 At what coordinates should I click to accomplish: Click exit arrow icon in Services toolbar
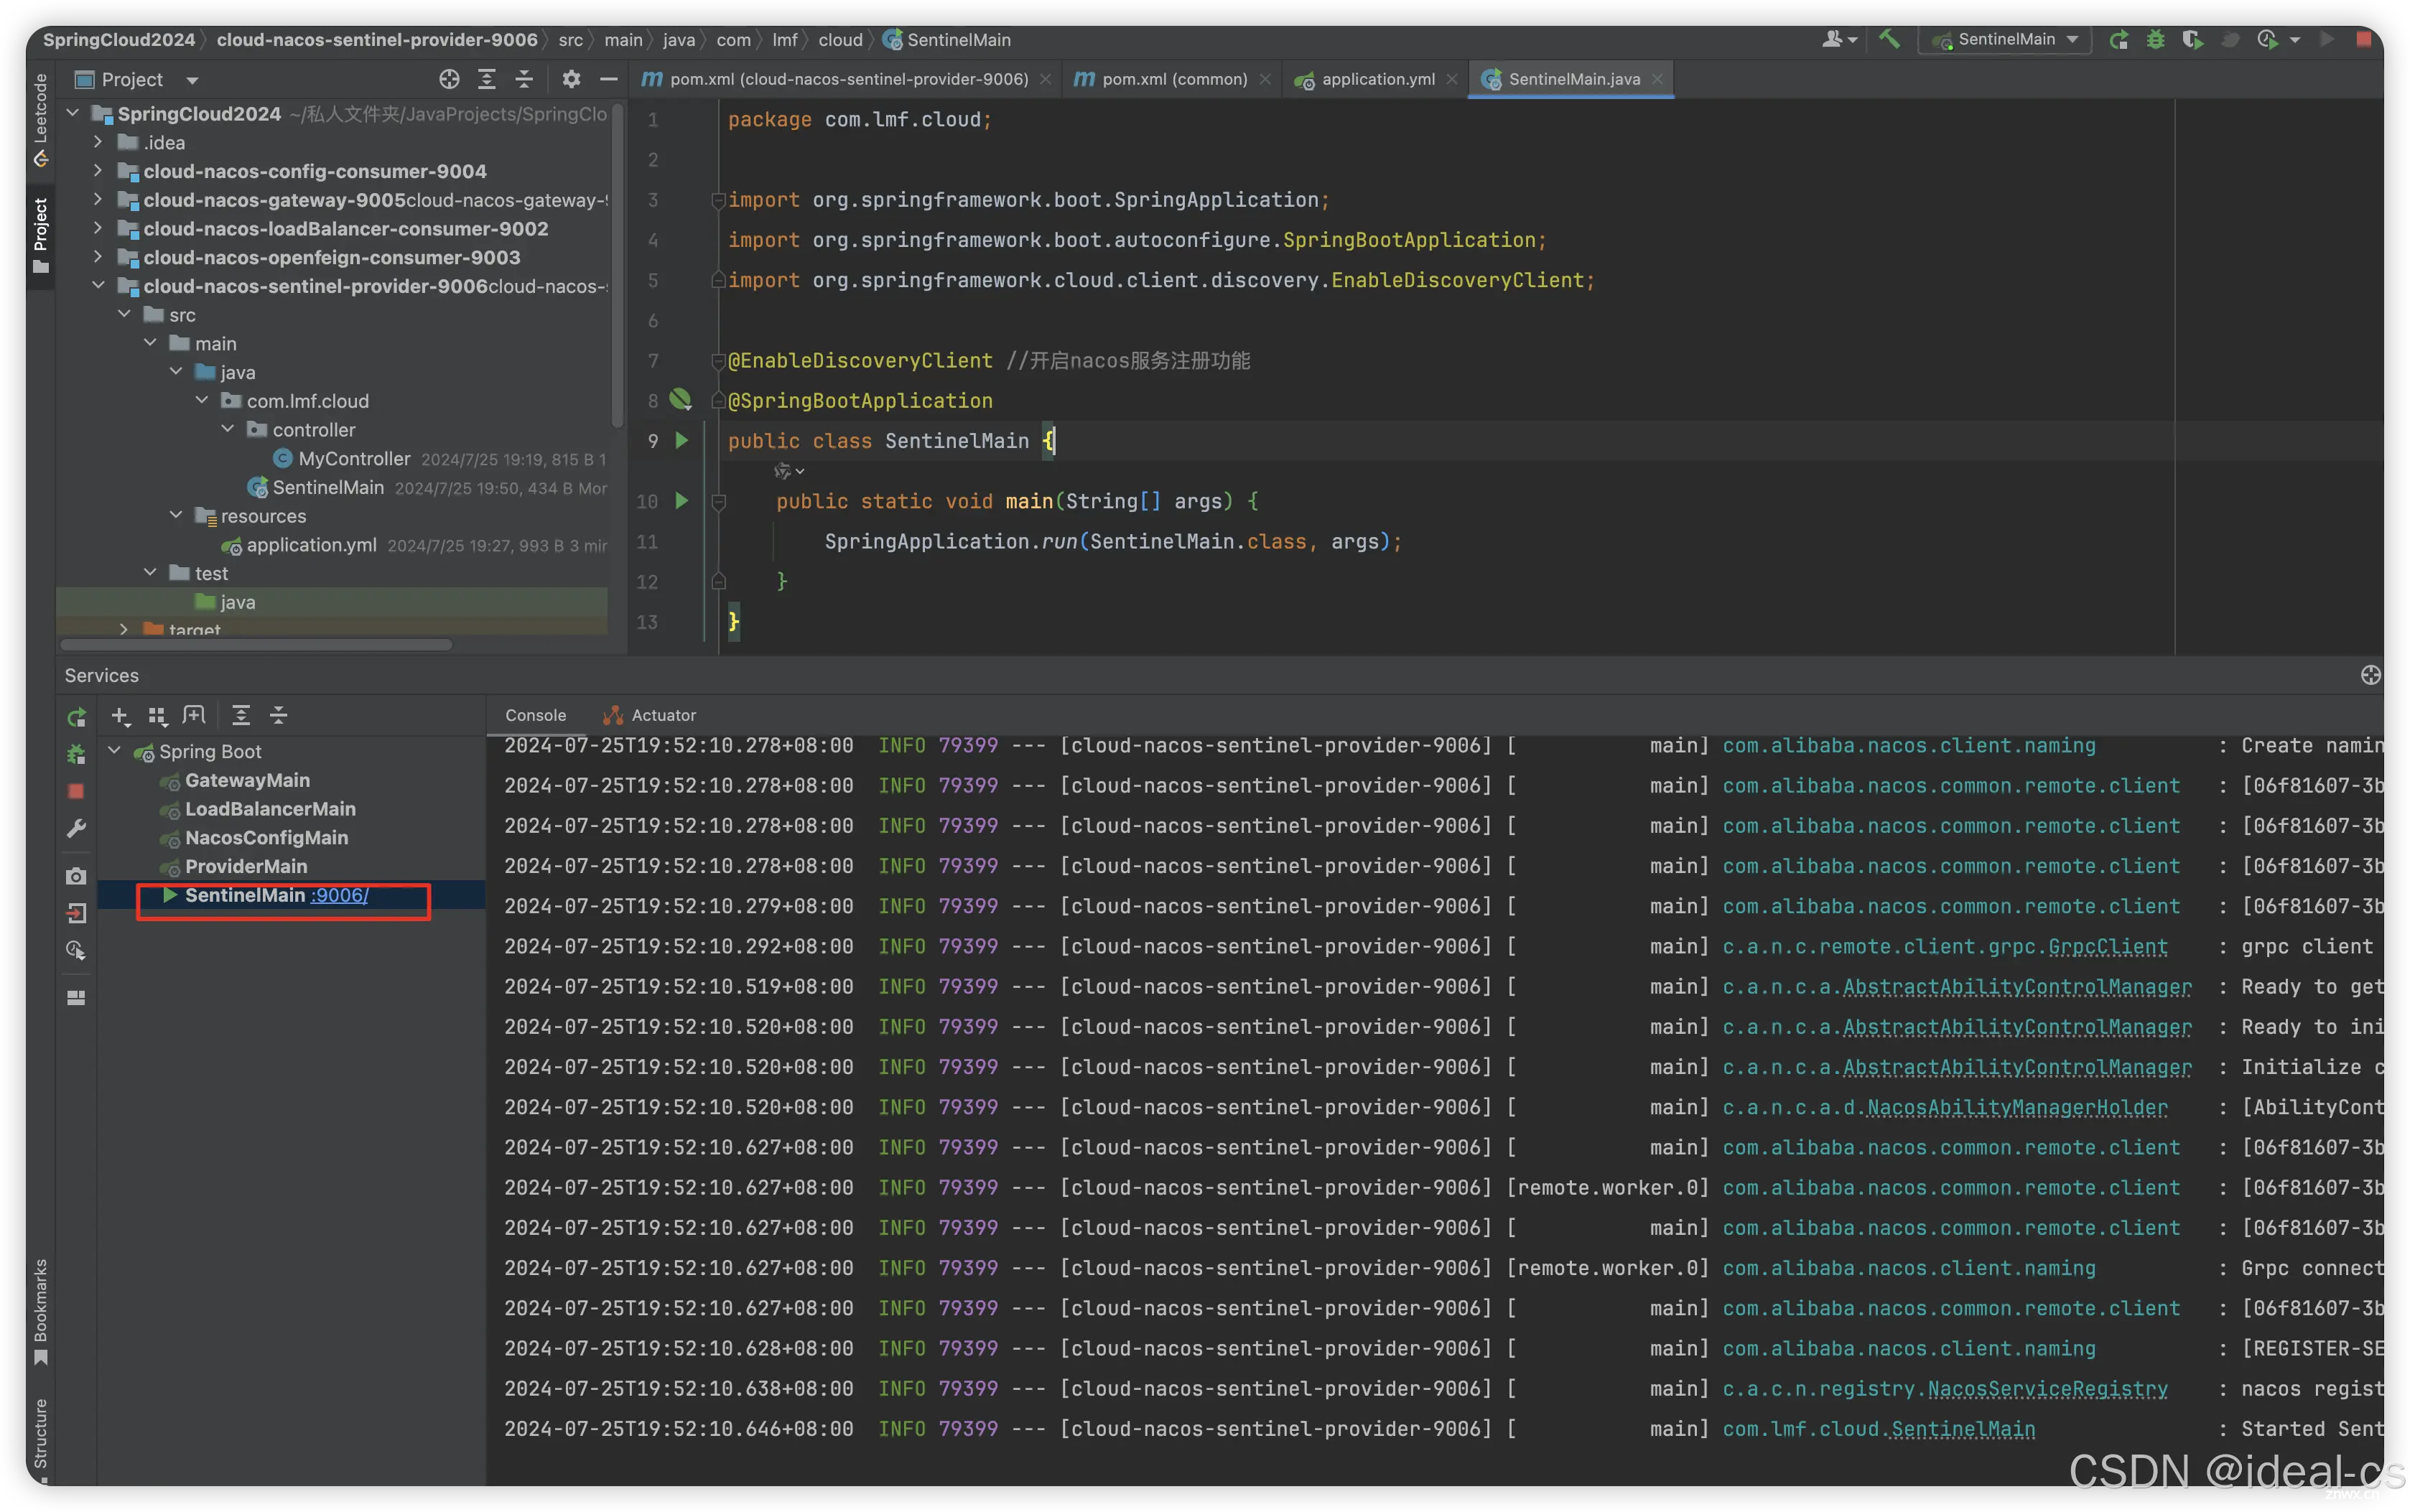coord(76,913)
